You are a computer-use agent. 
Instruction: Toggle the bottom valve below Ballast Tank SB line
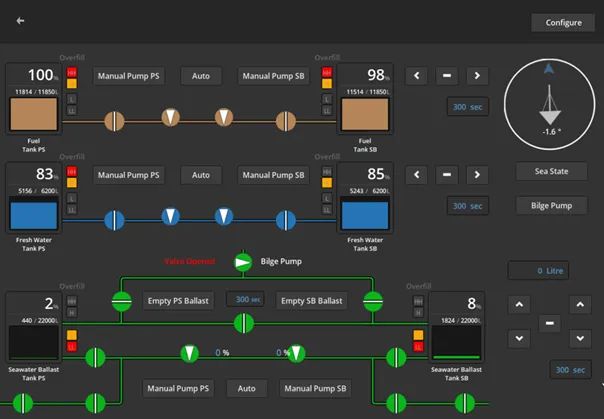[x=396, y=403]
